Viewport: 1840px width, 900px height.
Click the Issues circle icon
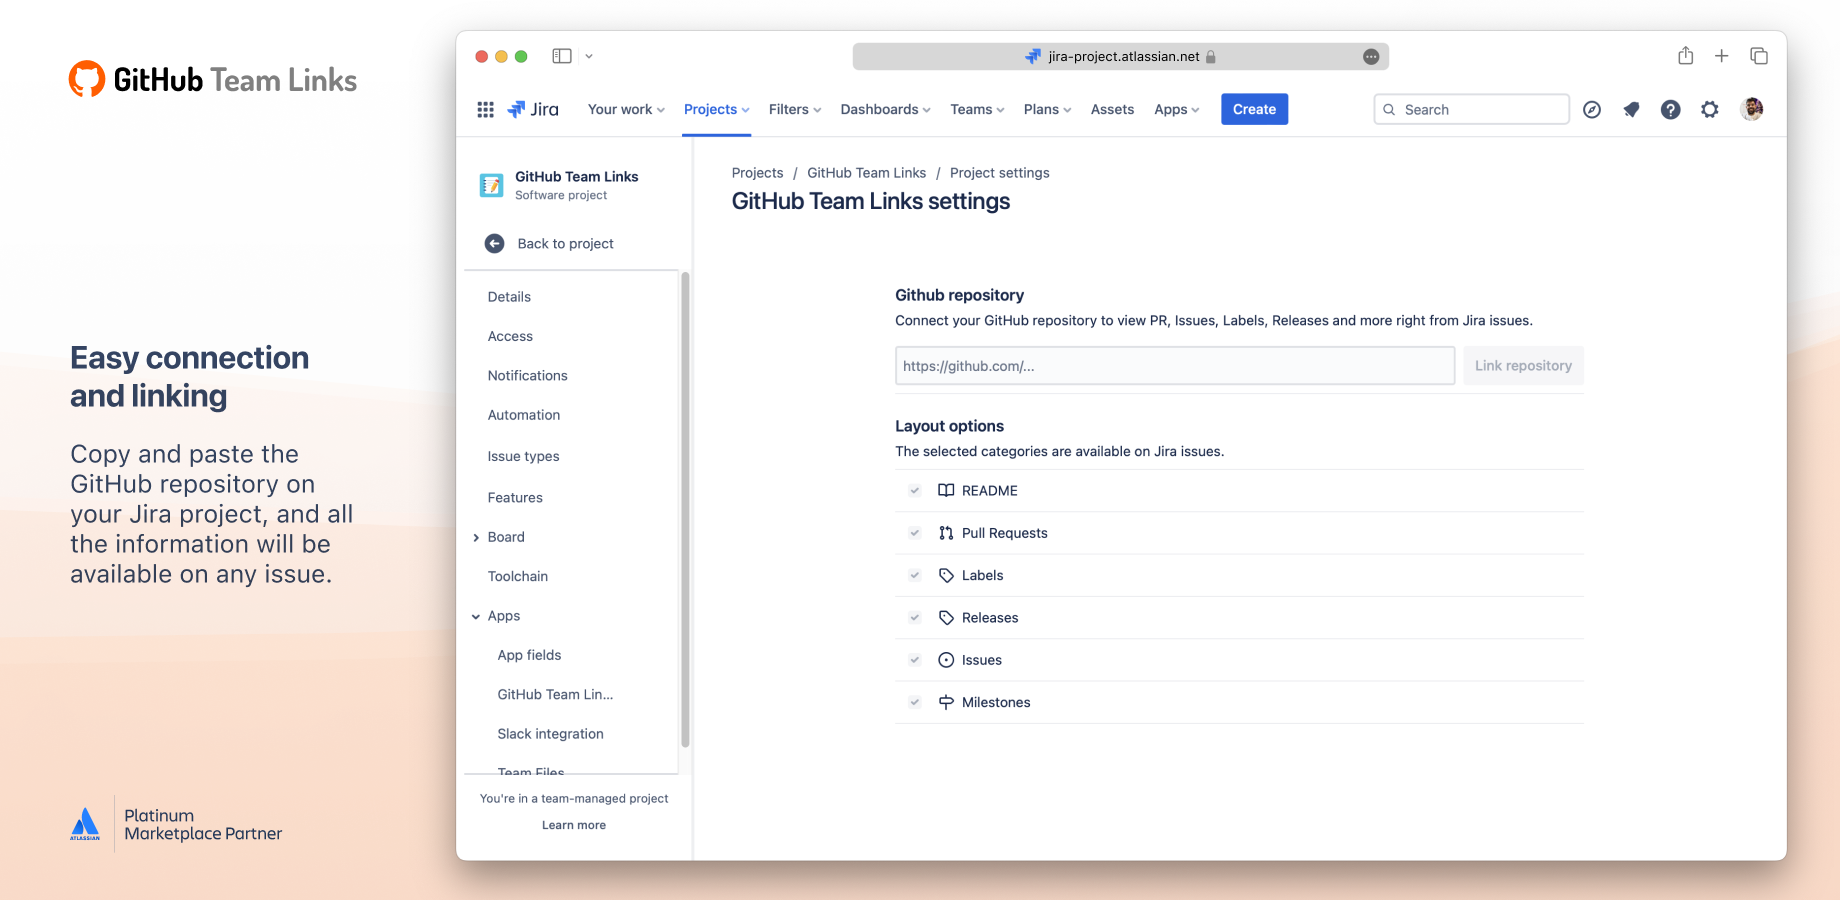946,660
